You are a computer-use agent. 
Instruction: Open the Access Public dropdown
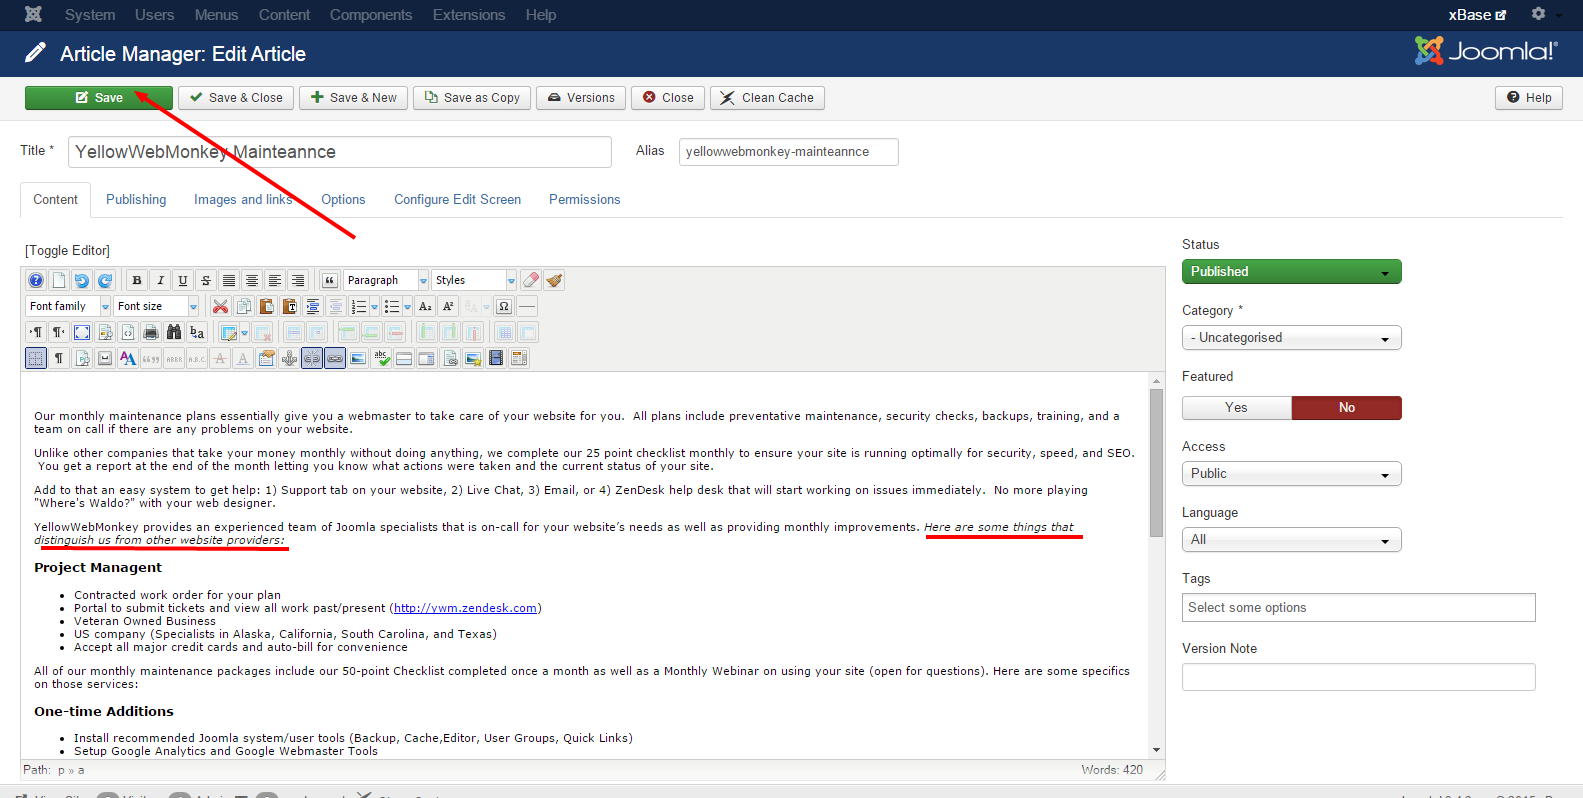(x=1292, y=474)
